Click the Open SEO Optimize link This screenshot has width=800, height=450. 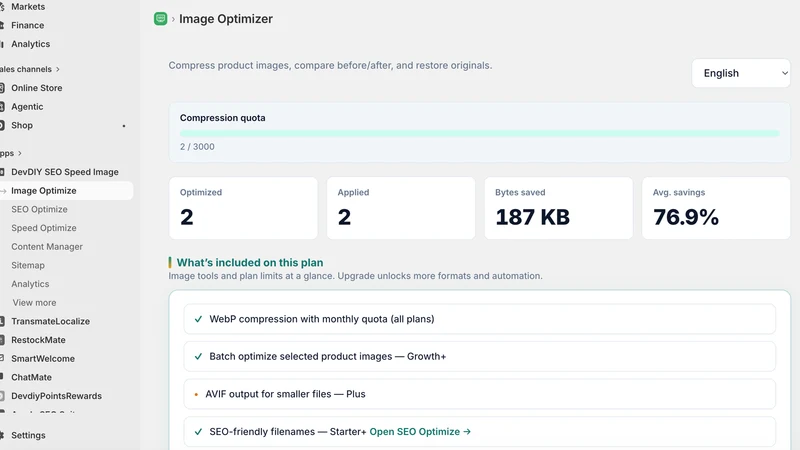(x=420, y=432)
